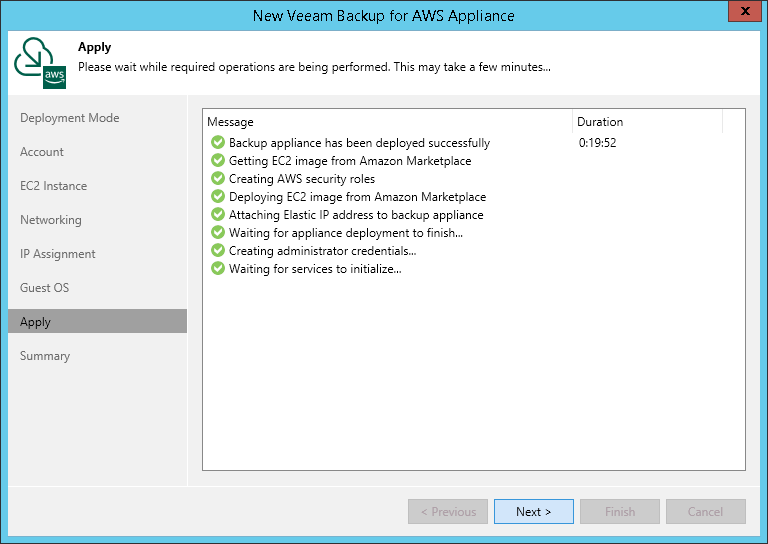
Task: Click the bold 'Apply' page heading
Action: pos(95,47)
